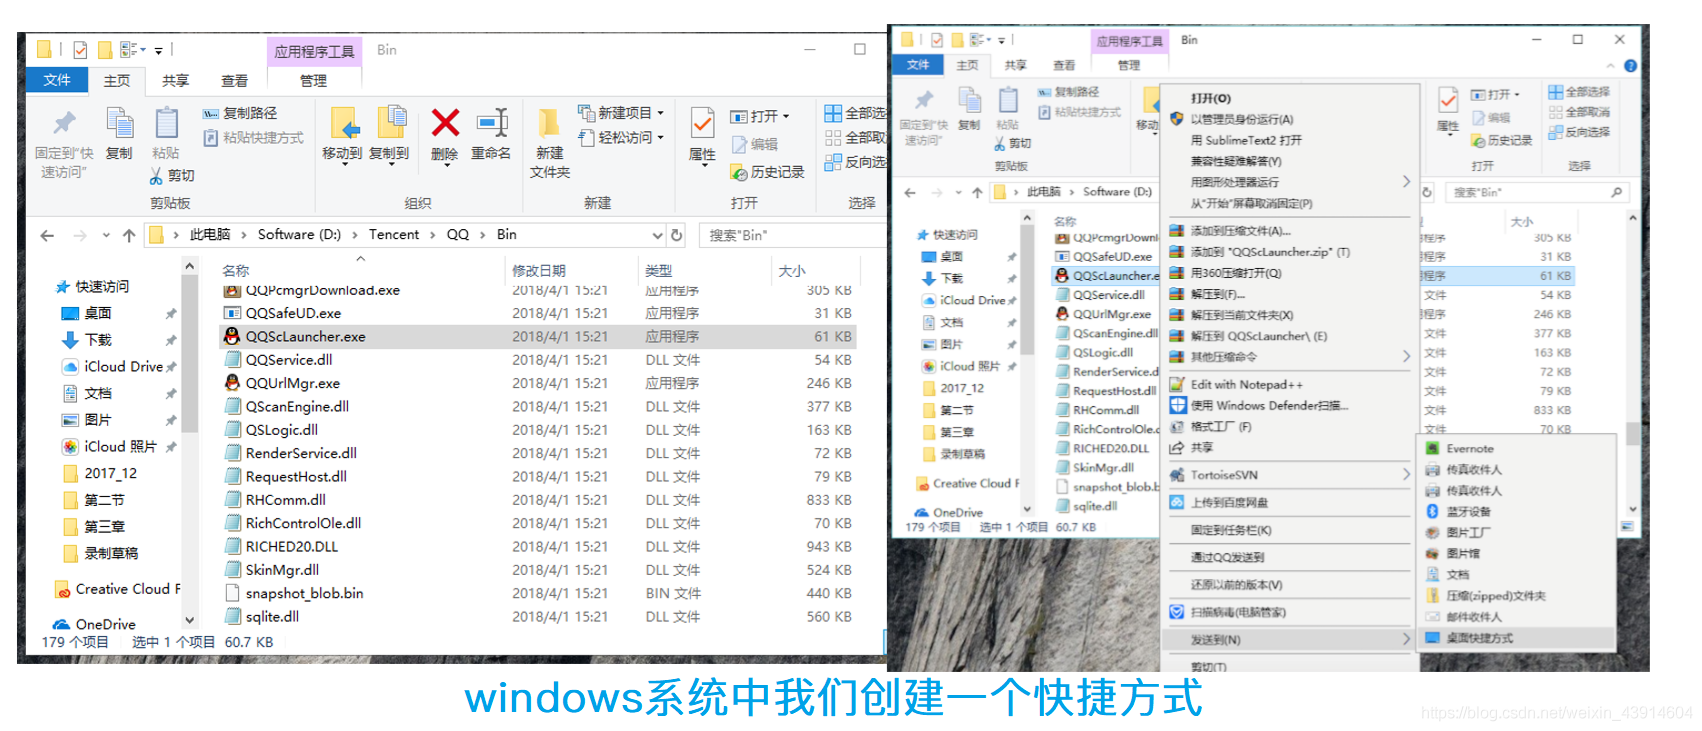Screen dimensions: 1702x731
Task: Open the 文件 tab in left window
Action: (57, 80)
